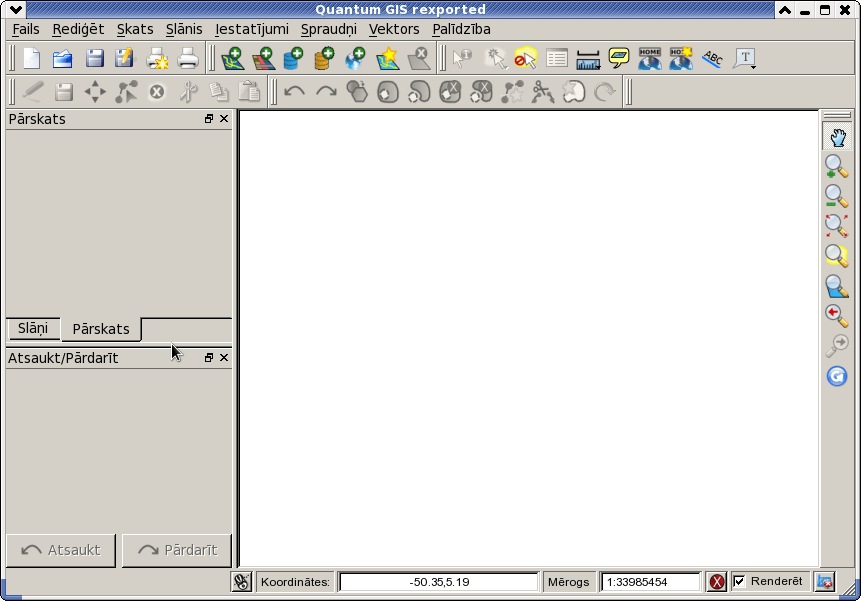Zoom to layer icon
The height and width of the screenshot is (601, 861).
click(x=837, y=286)
